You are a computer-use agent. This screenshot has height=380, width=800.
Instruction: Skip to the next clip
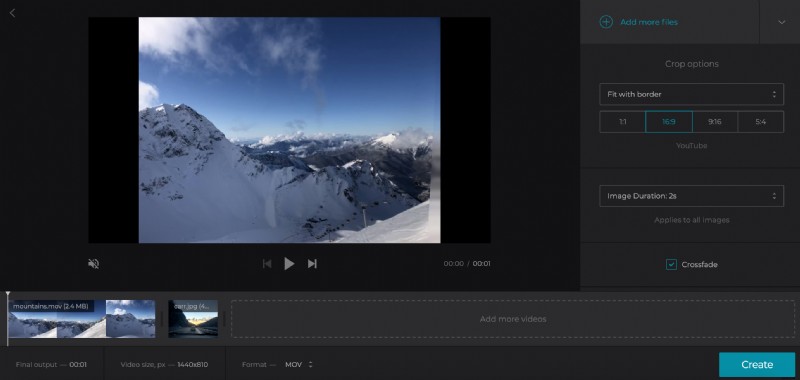[x=312, y=264]
